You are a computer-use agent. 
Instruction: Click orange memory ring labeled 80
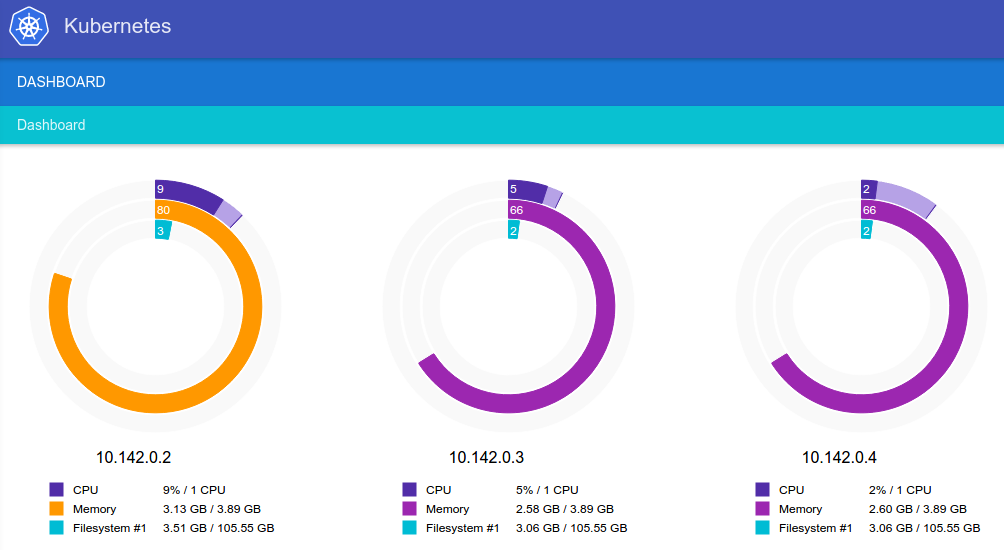[252, 306]
